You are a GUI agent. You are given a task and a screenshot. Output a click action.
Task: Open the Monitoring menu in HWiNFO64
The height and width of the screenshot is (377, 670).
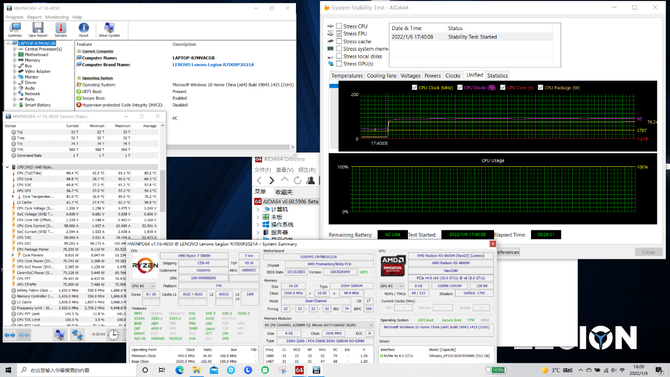pyautogui.click(x=57, y=17)
